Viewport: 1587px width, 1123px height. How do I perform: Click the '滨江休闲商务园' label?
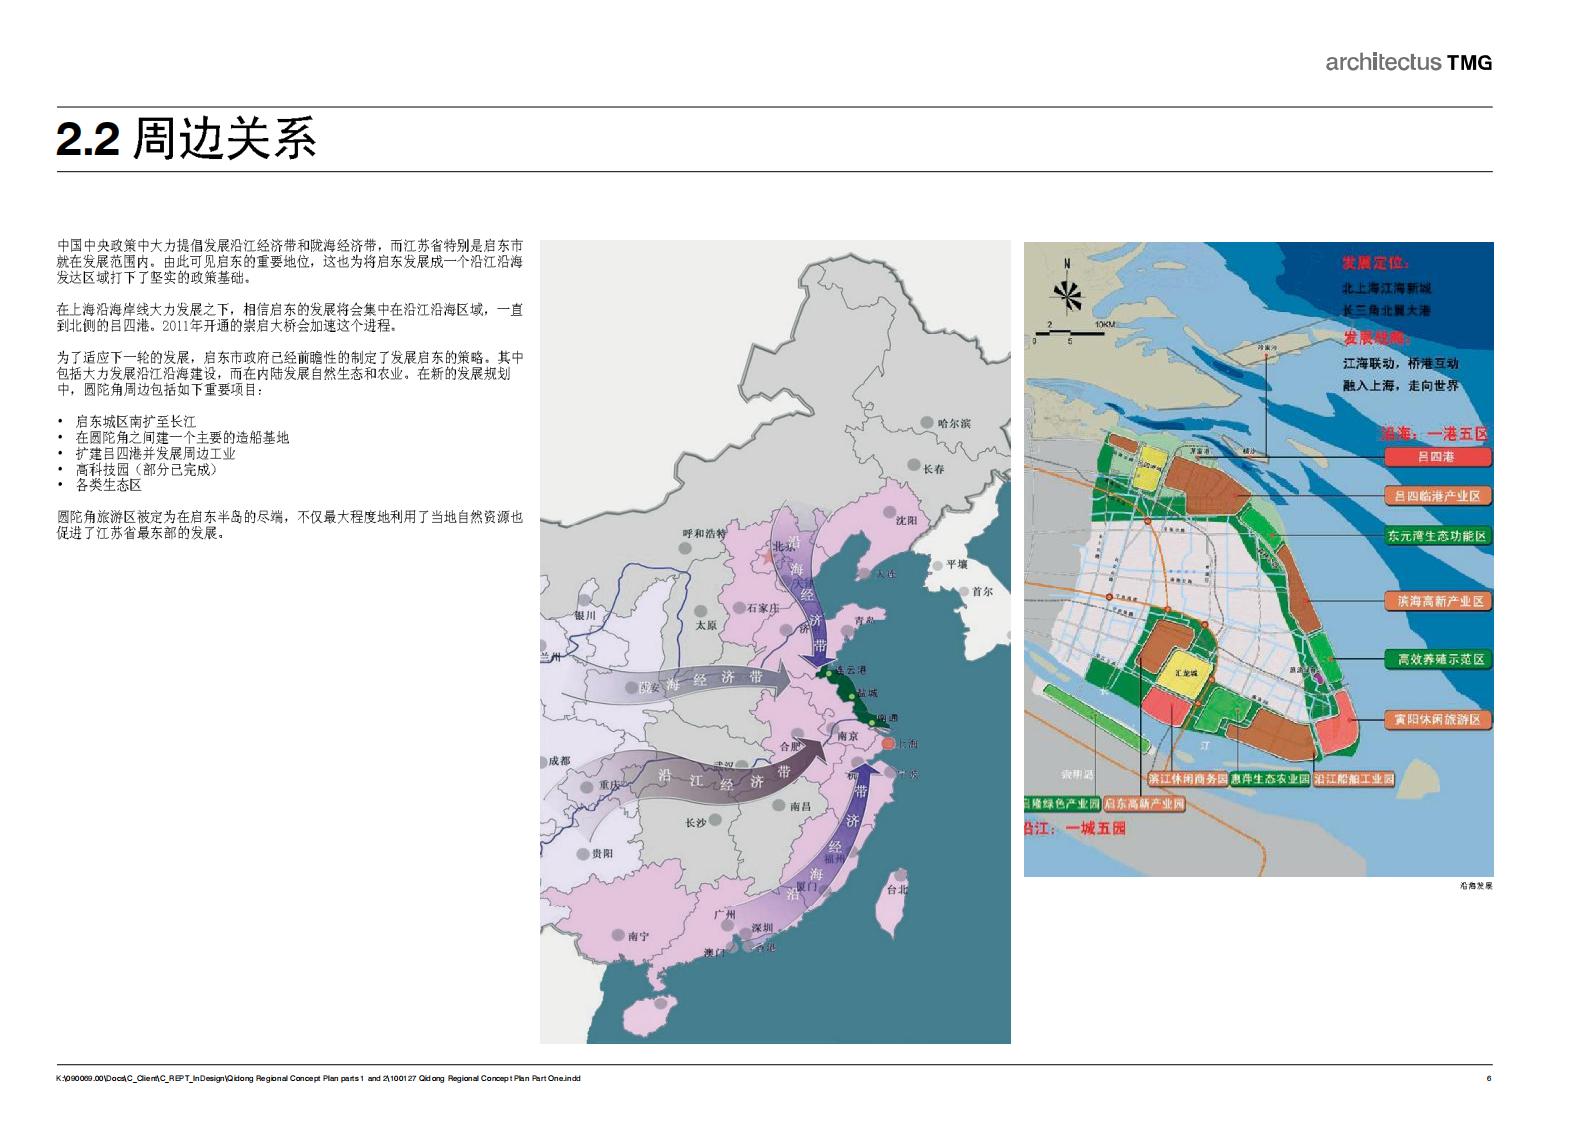(x=1188, y=779)
